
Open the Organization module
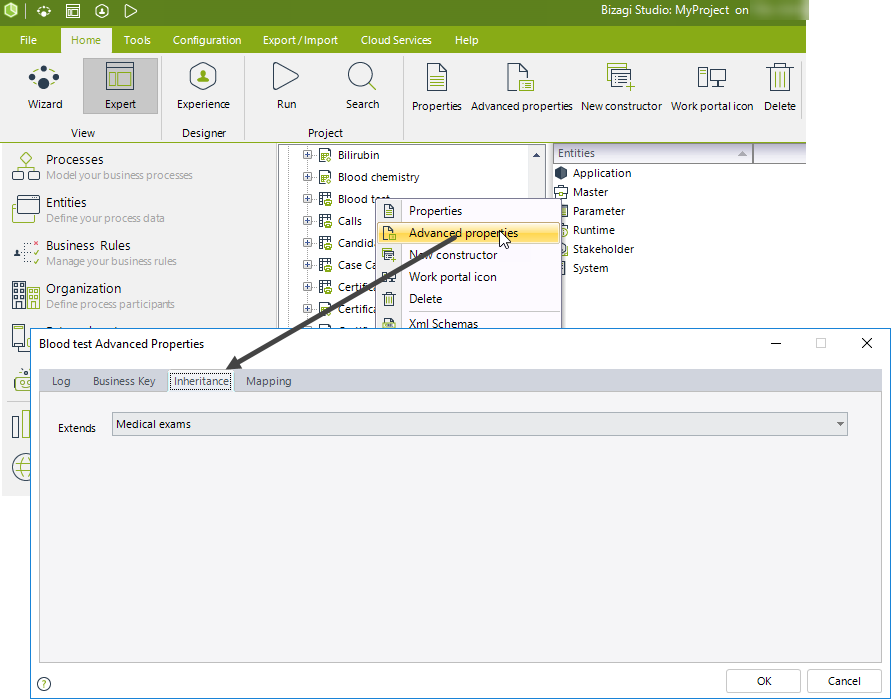click(93, 296)
